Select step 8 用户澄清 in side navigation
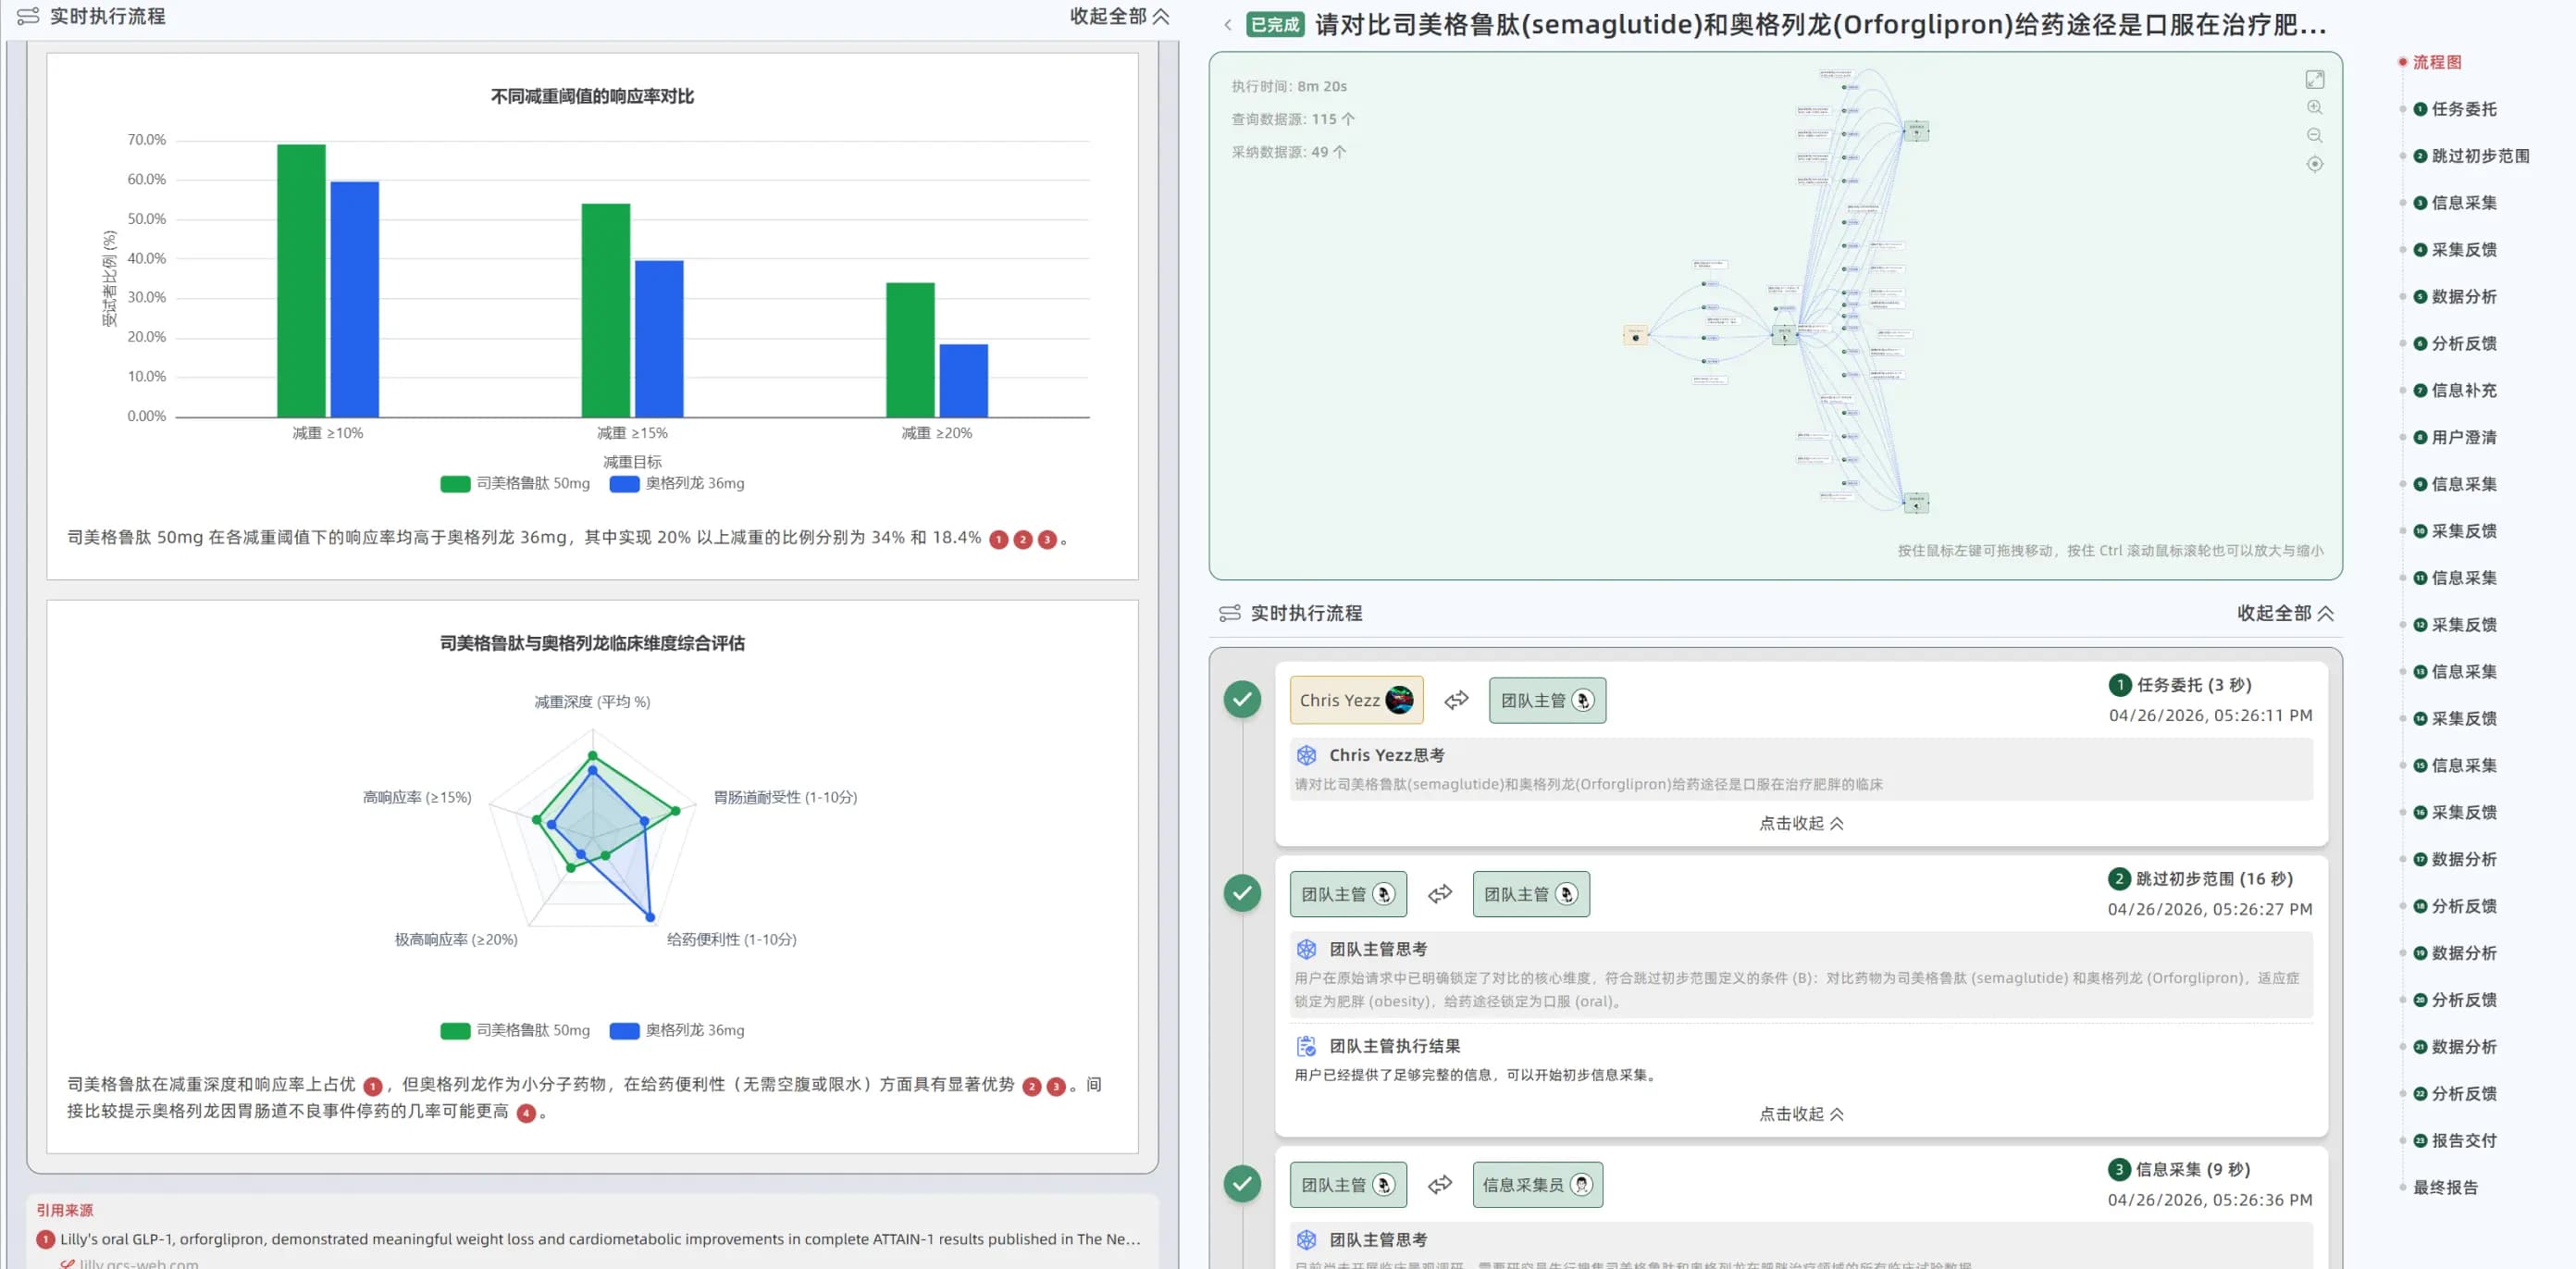The width and height of the screenshot is (2576, 1269). point(2455,437)
